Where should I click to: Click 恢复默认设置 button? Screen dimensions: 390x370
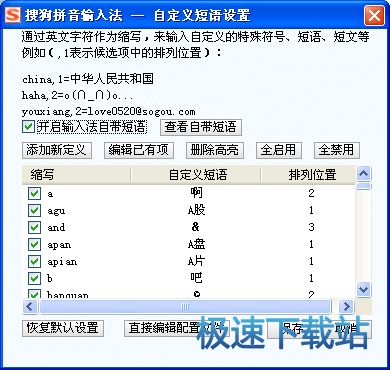pyautogui.click(x=63, y=328)
